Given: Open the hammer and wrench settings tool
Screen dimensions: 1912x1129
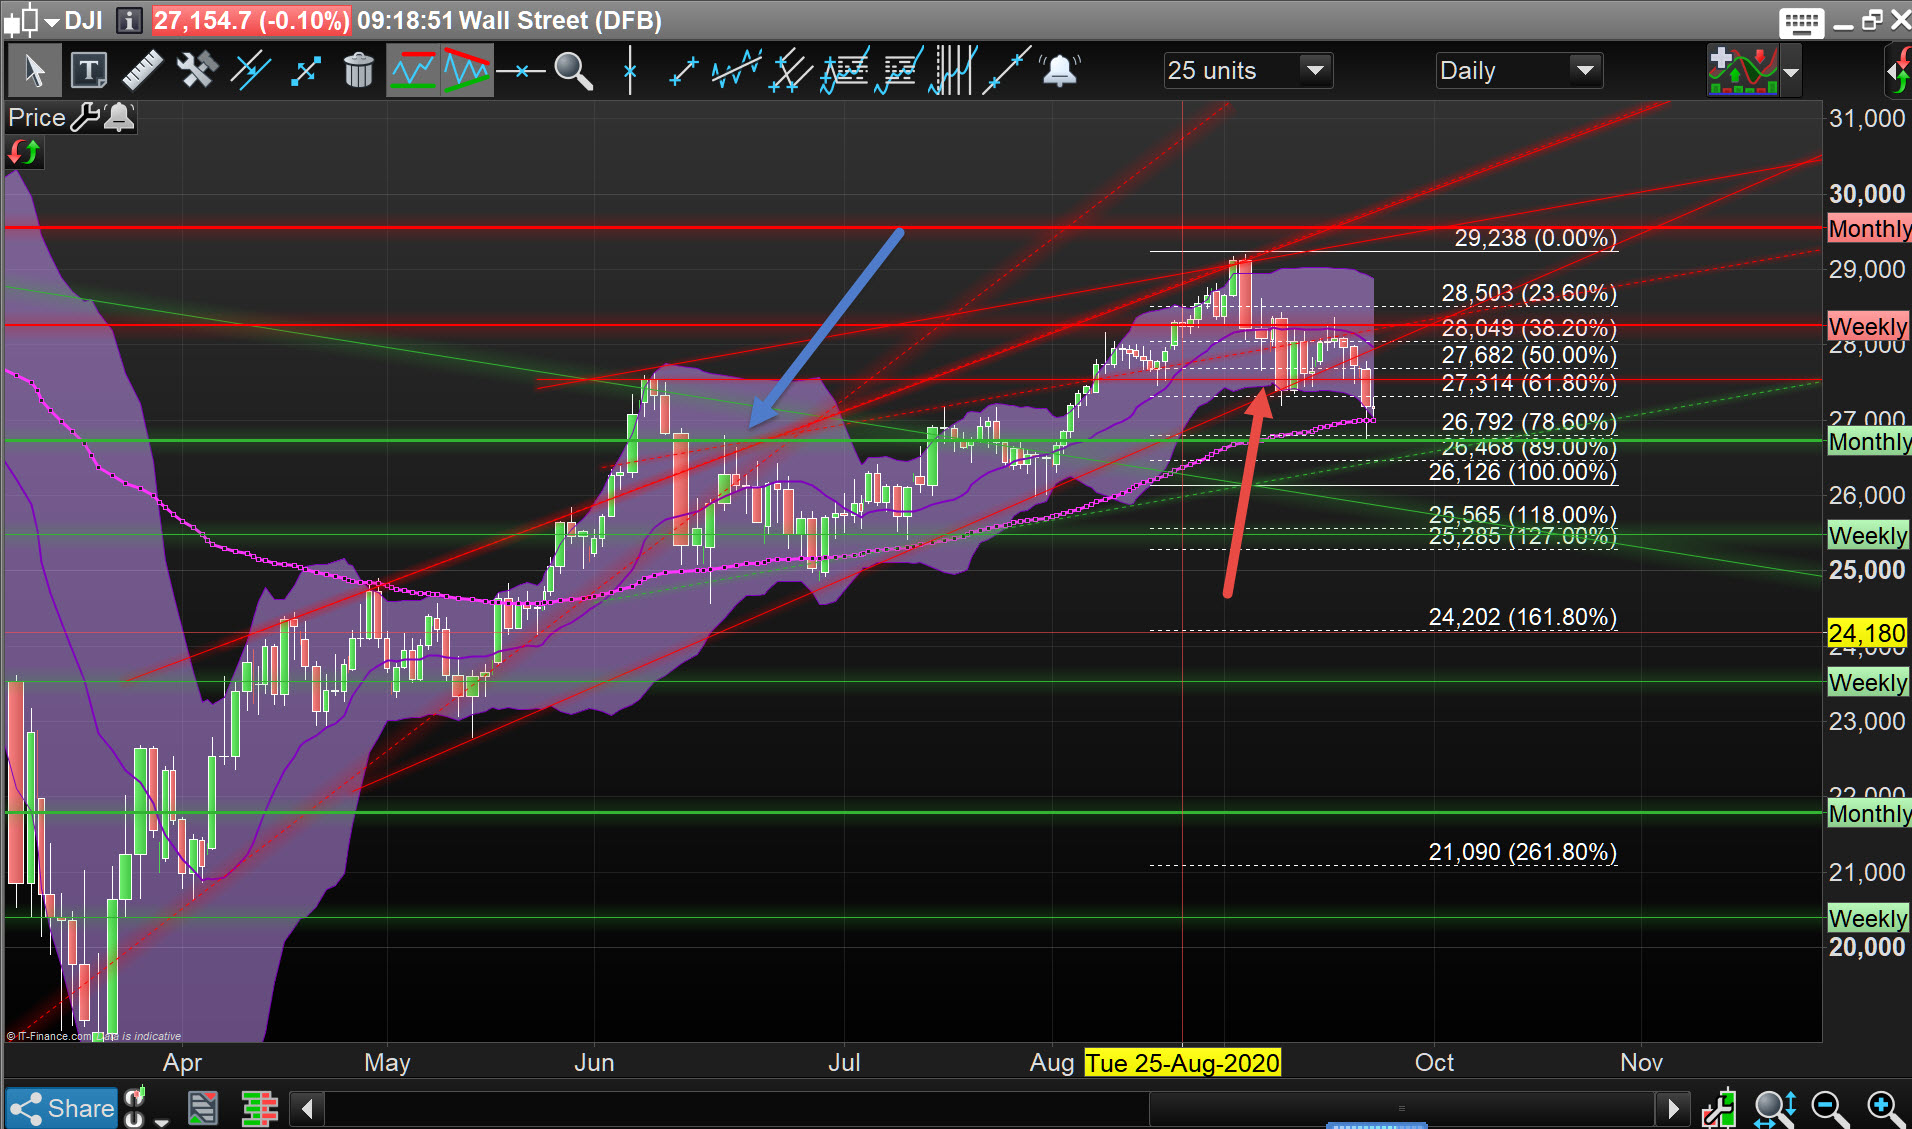Looking at the screenshot, I should point(197,71).
